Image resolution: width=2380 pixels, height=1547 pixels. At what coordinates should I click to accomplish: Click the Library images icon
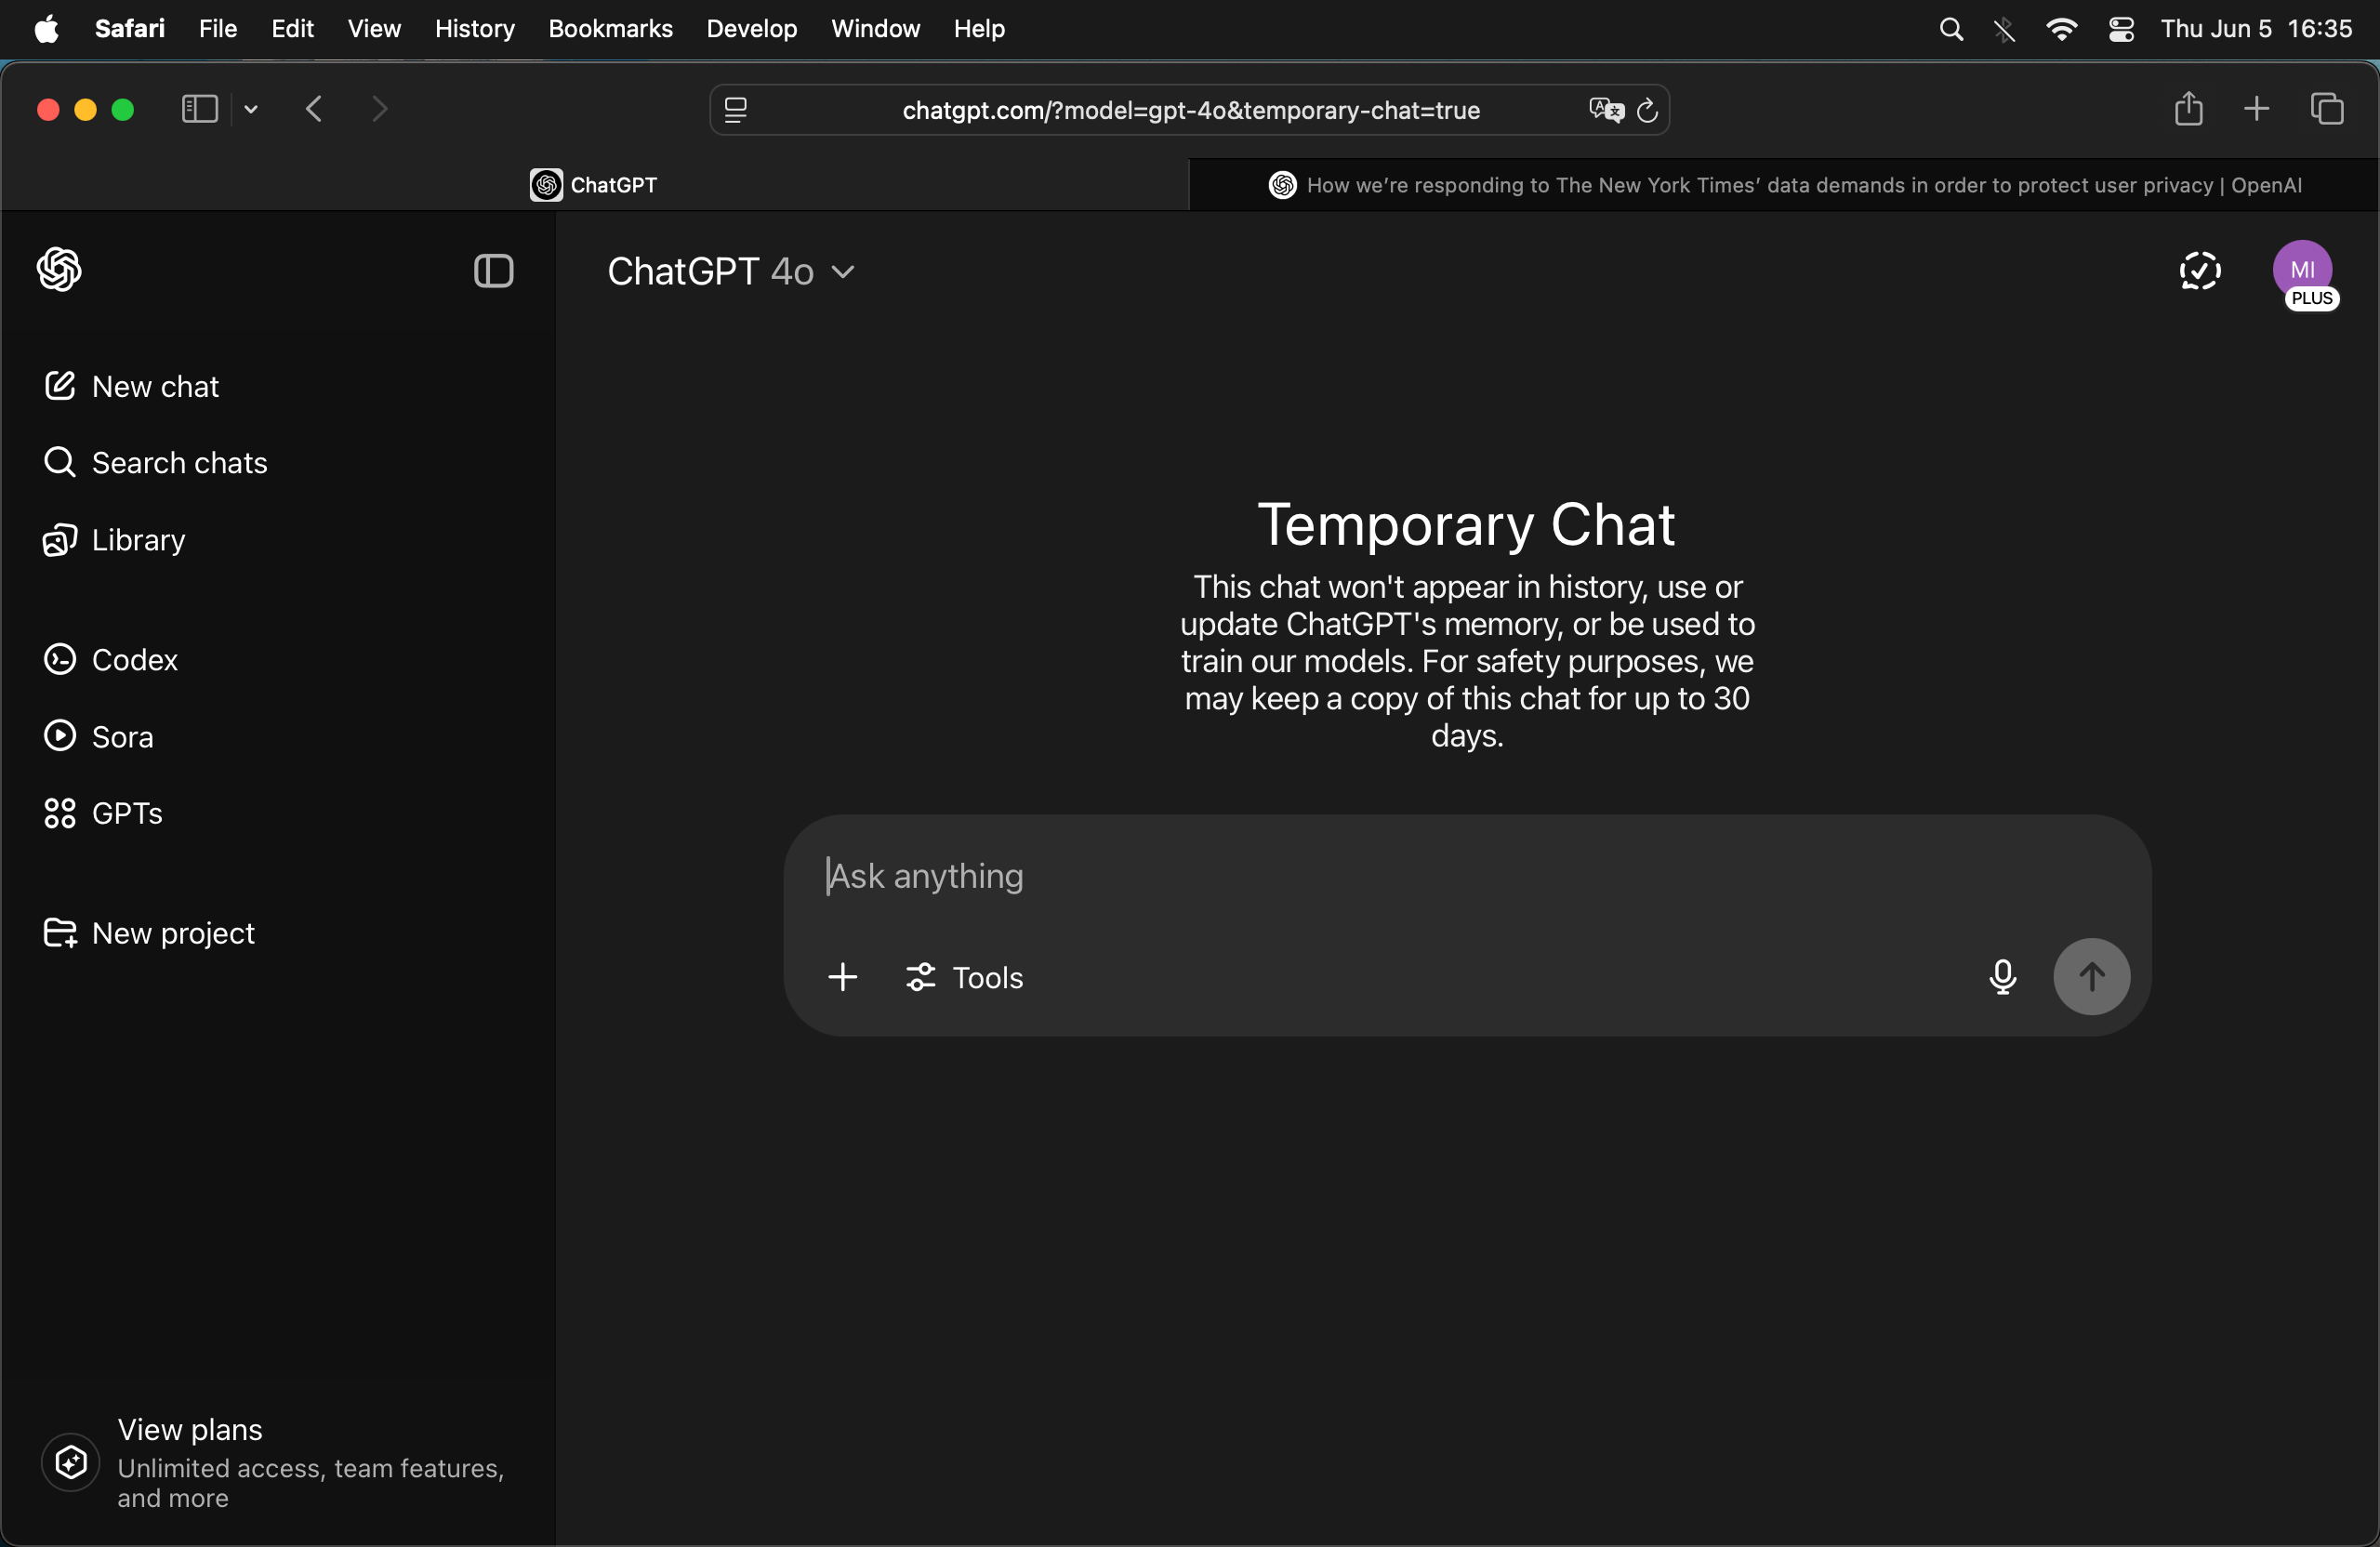click(x=59, y=540)
